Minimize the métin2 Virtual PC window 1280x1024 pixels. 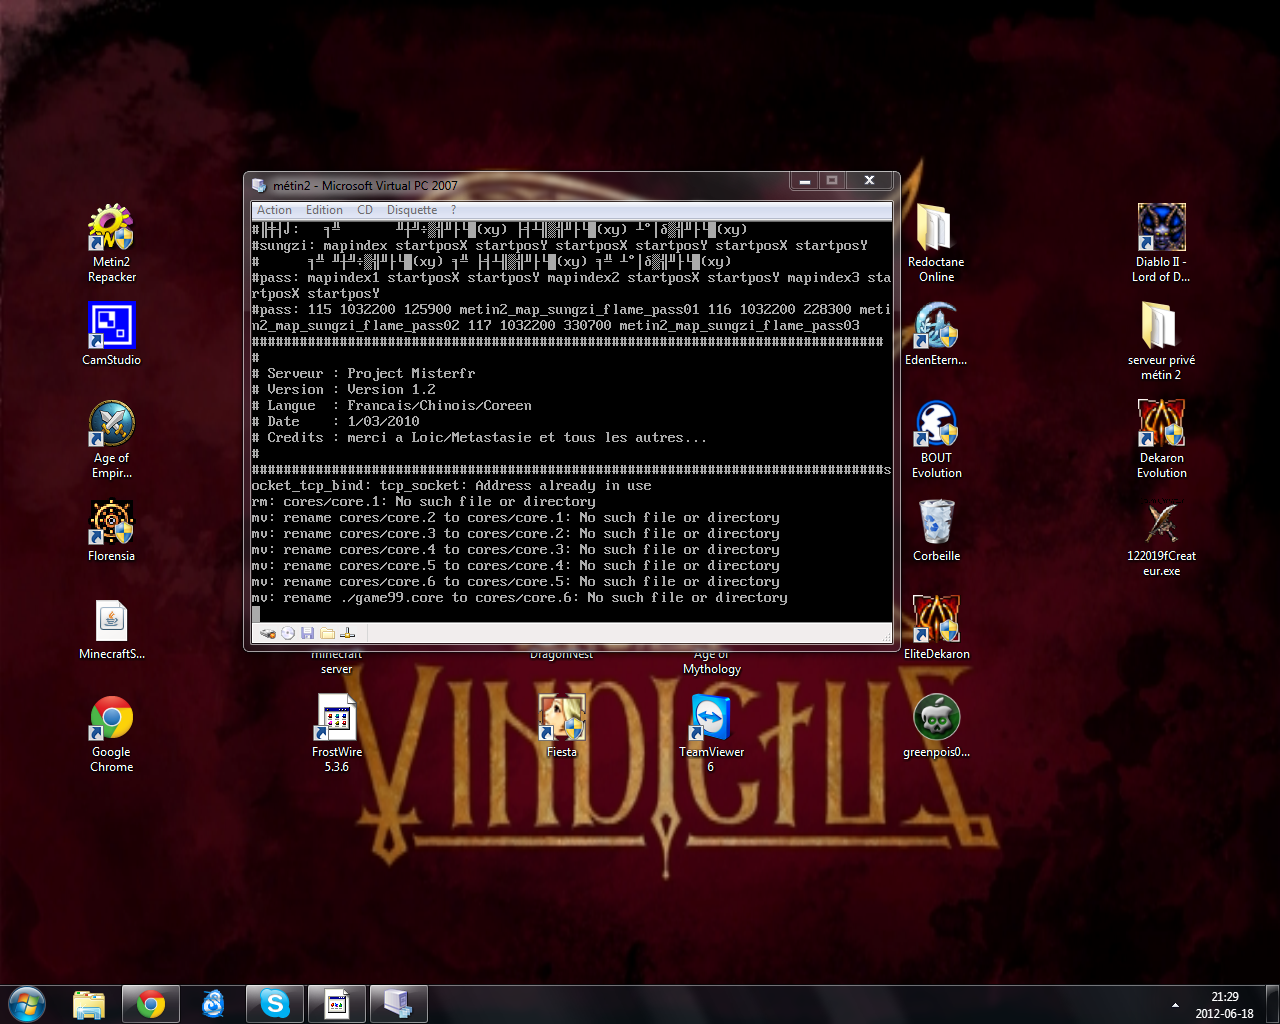pyautogui.click(x=804, y=181)
